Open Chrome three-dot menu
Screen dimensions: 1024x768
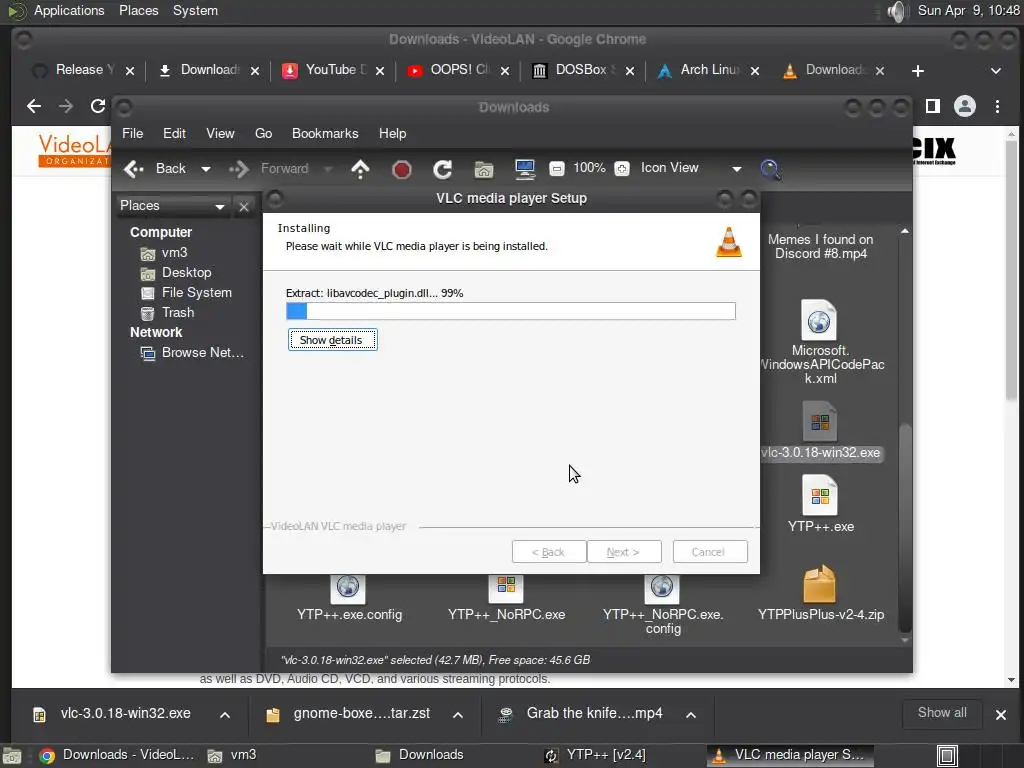(x=997, y=106)
